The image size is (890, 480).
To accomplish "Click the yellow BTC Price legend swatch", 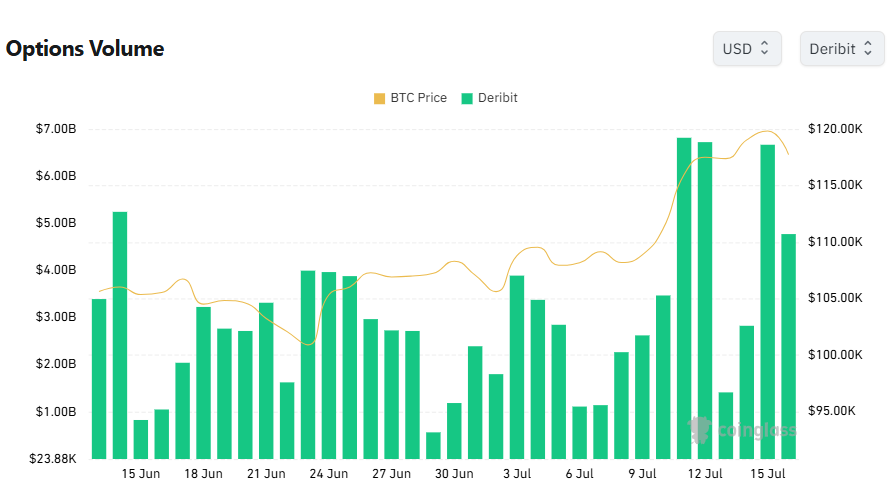I will pos(379,99).
